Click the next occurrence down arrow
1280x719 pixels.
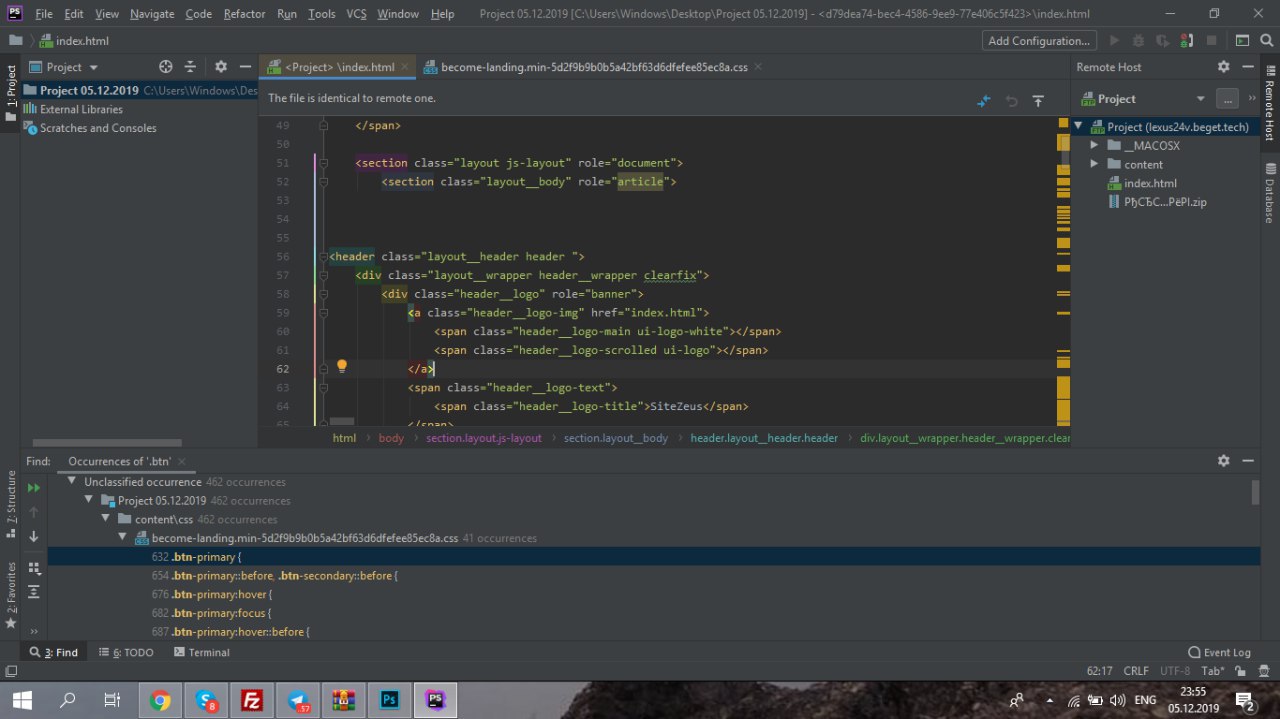[x=34, y=537]
